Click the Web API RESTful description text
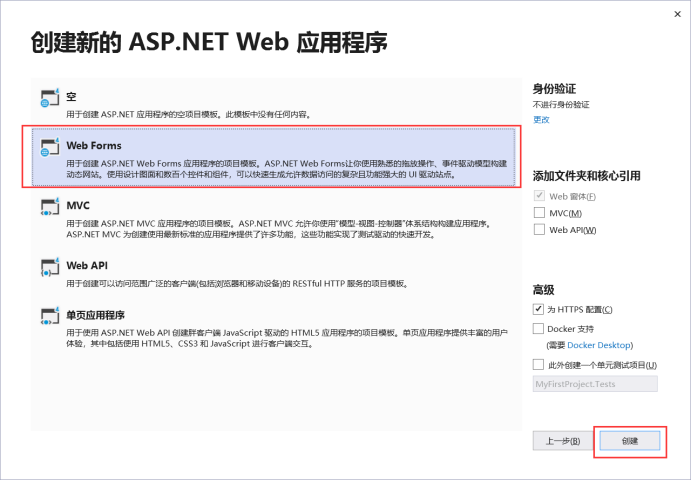 point(237,284)
